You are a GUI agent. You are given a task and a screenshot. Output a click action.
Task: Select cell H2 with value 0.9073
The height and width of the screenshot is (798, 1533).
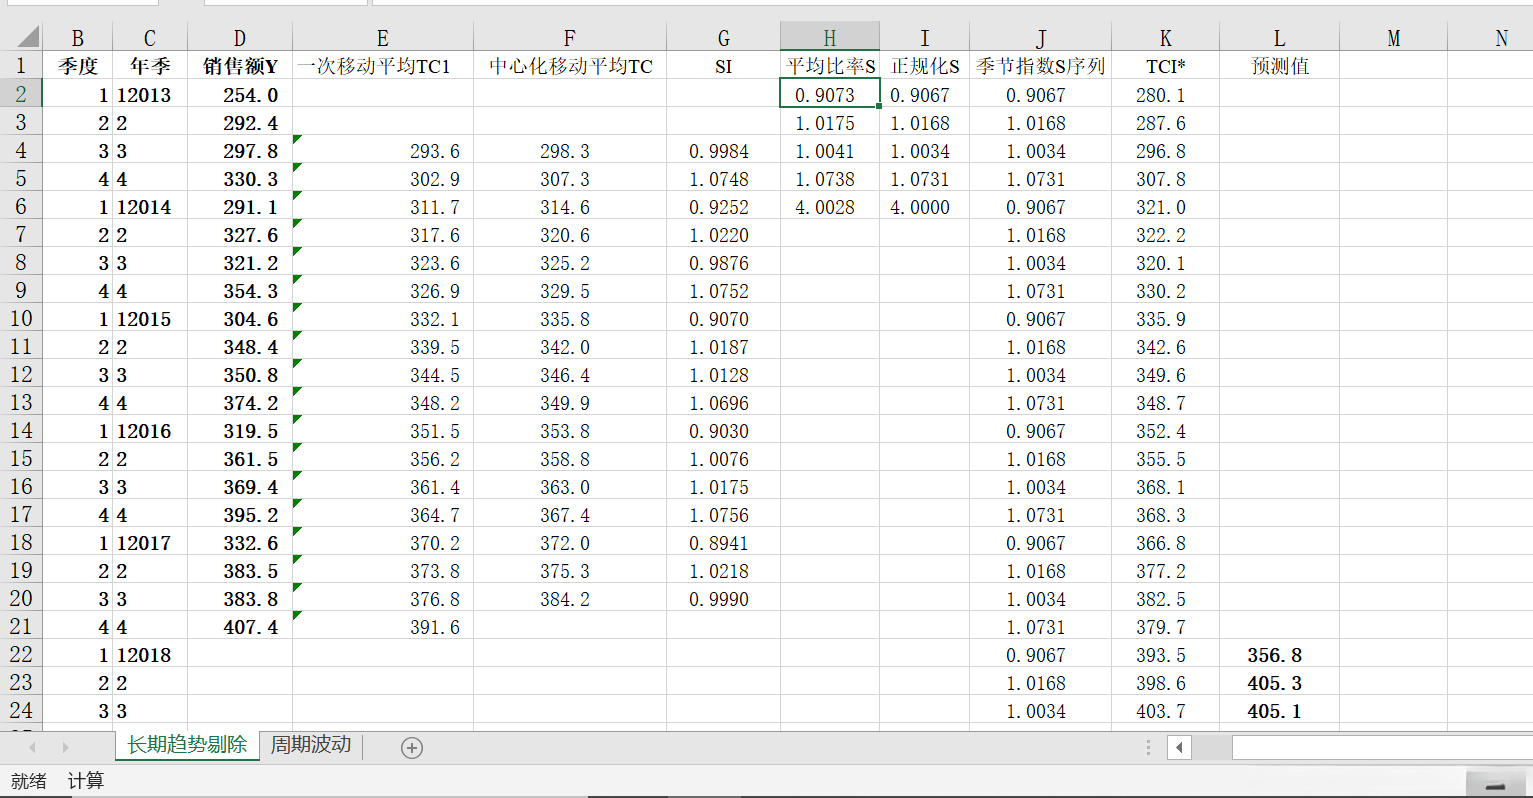pos(830,94)
